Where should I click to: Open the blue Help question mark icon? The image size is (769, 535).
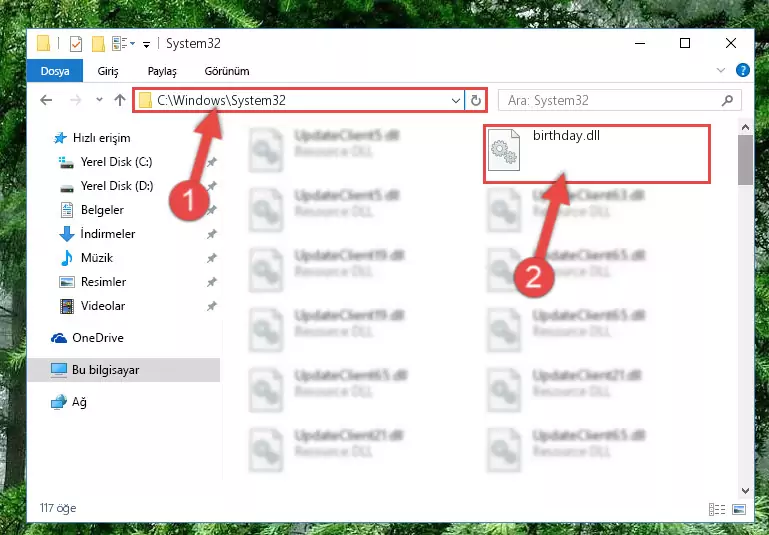click(x=743, y=71)
